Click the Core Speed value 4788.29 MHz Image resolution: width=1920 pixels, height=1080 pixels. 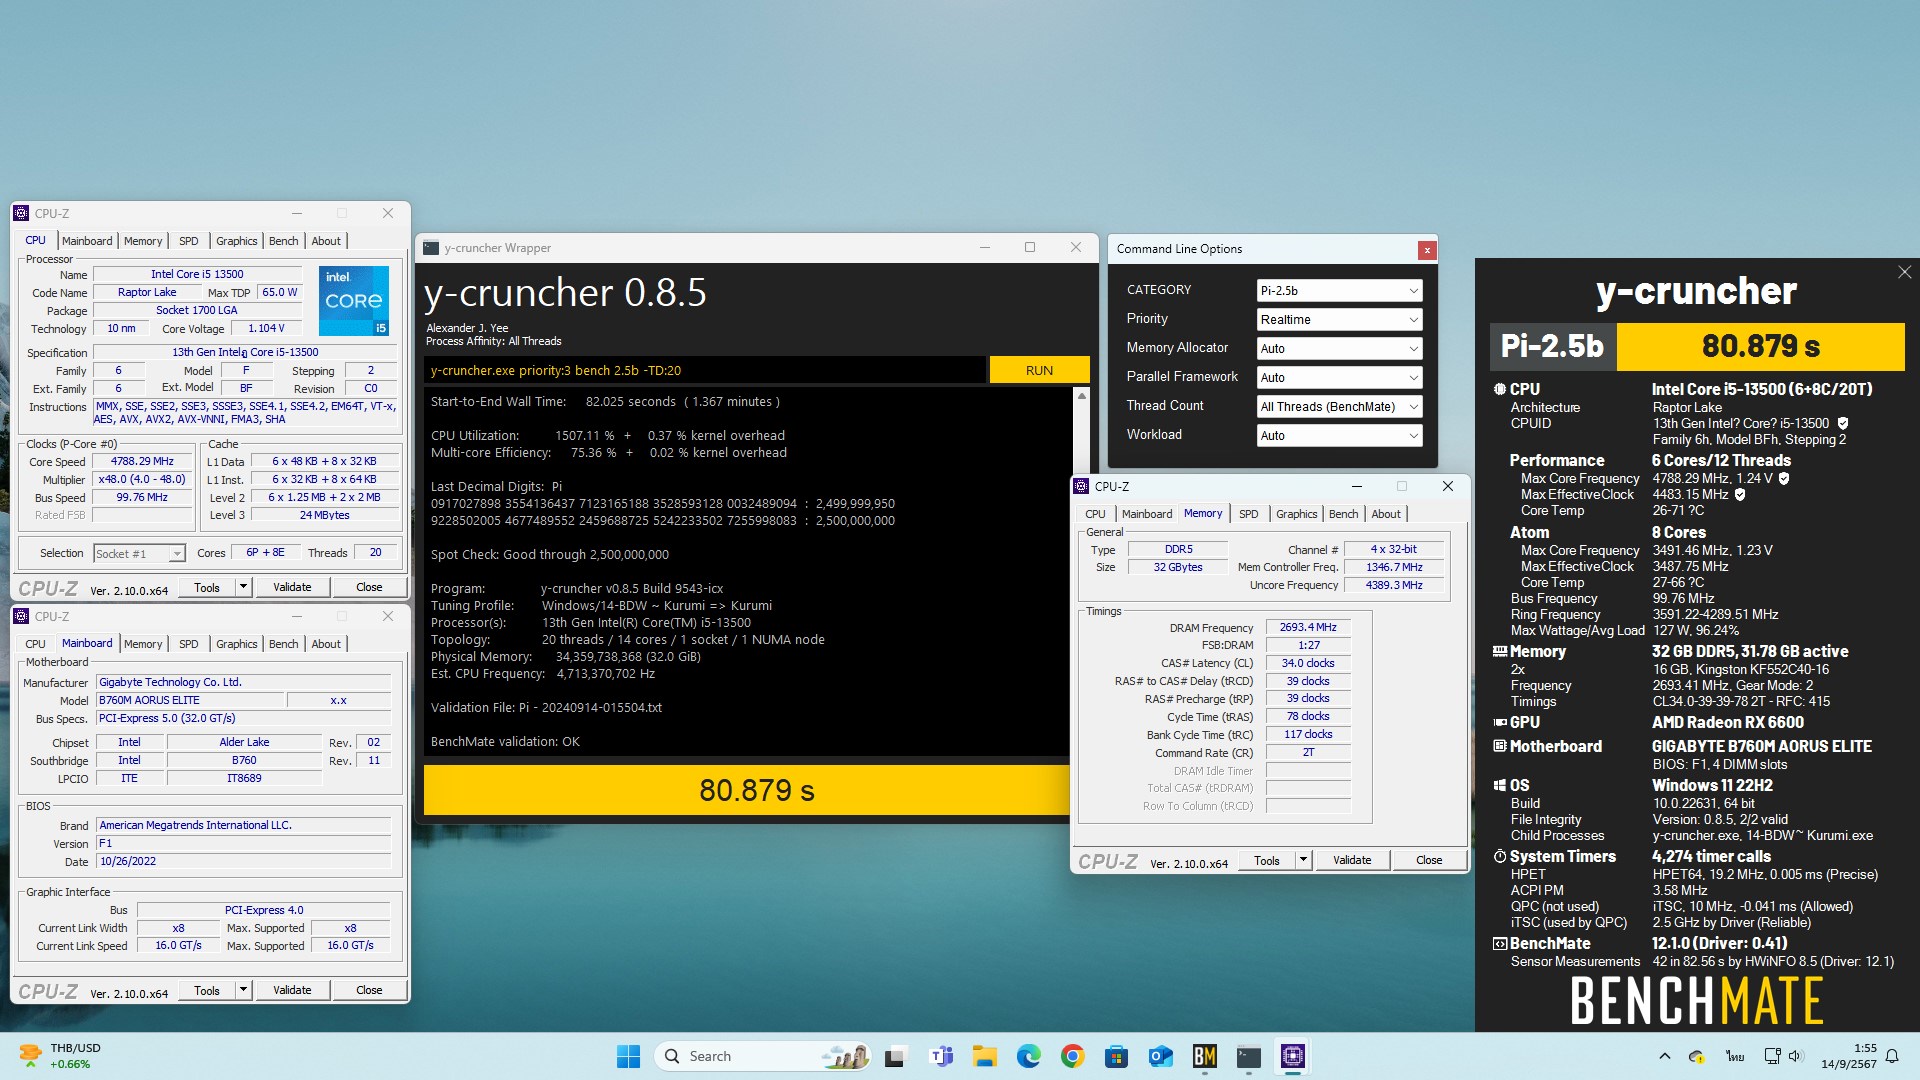143,462
